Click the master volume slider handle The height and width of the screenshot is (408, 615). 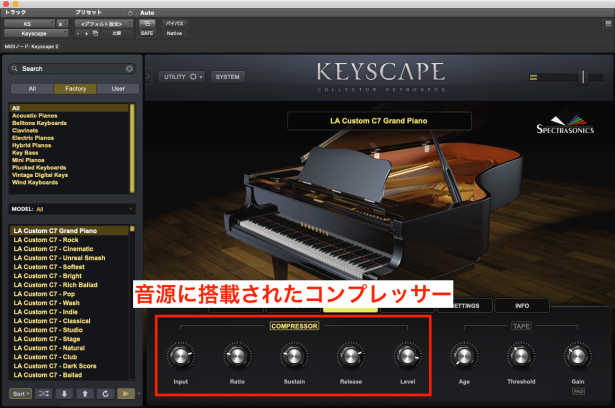click(583, 77)
